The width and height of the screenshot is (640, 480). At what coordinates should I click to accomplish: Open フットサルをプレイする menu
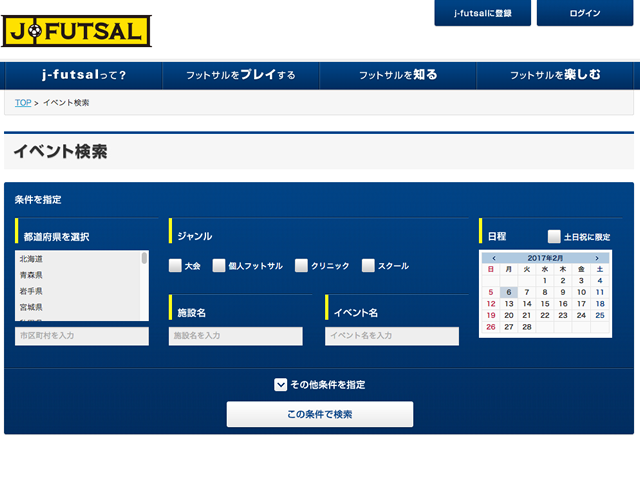[241, 75]
